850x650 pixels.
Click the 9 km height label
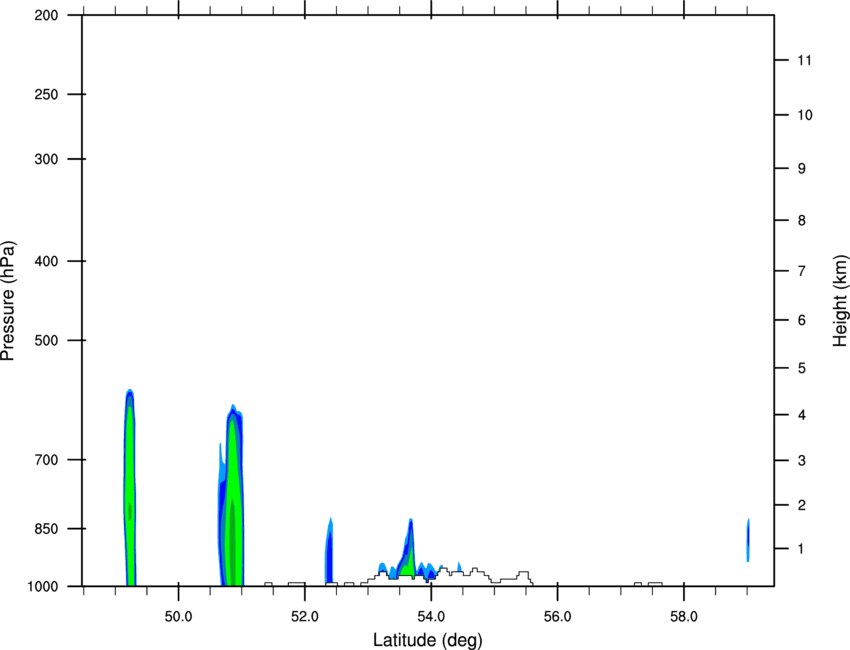point(802,169)
